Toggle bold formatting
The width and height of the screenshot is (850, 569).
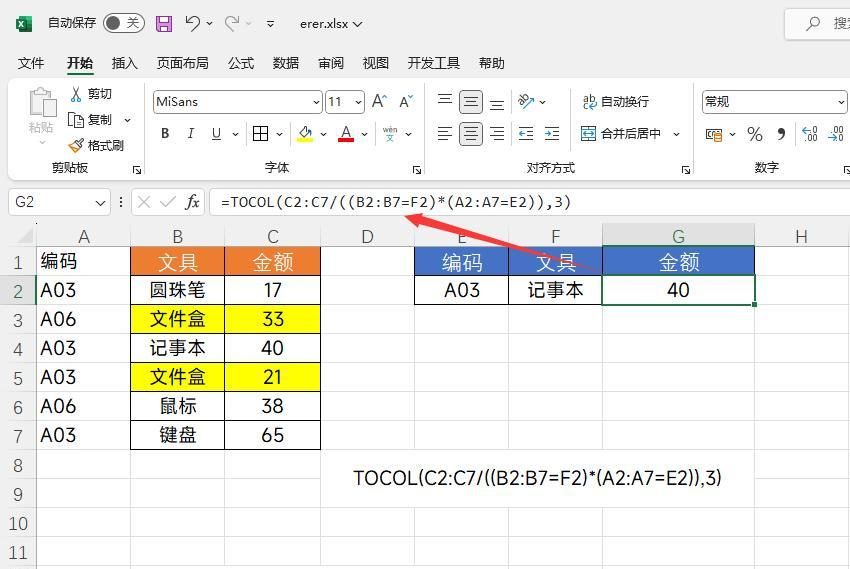pos(165,134)
